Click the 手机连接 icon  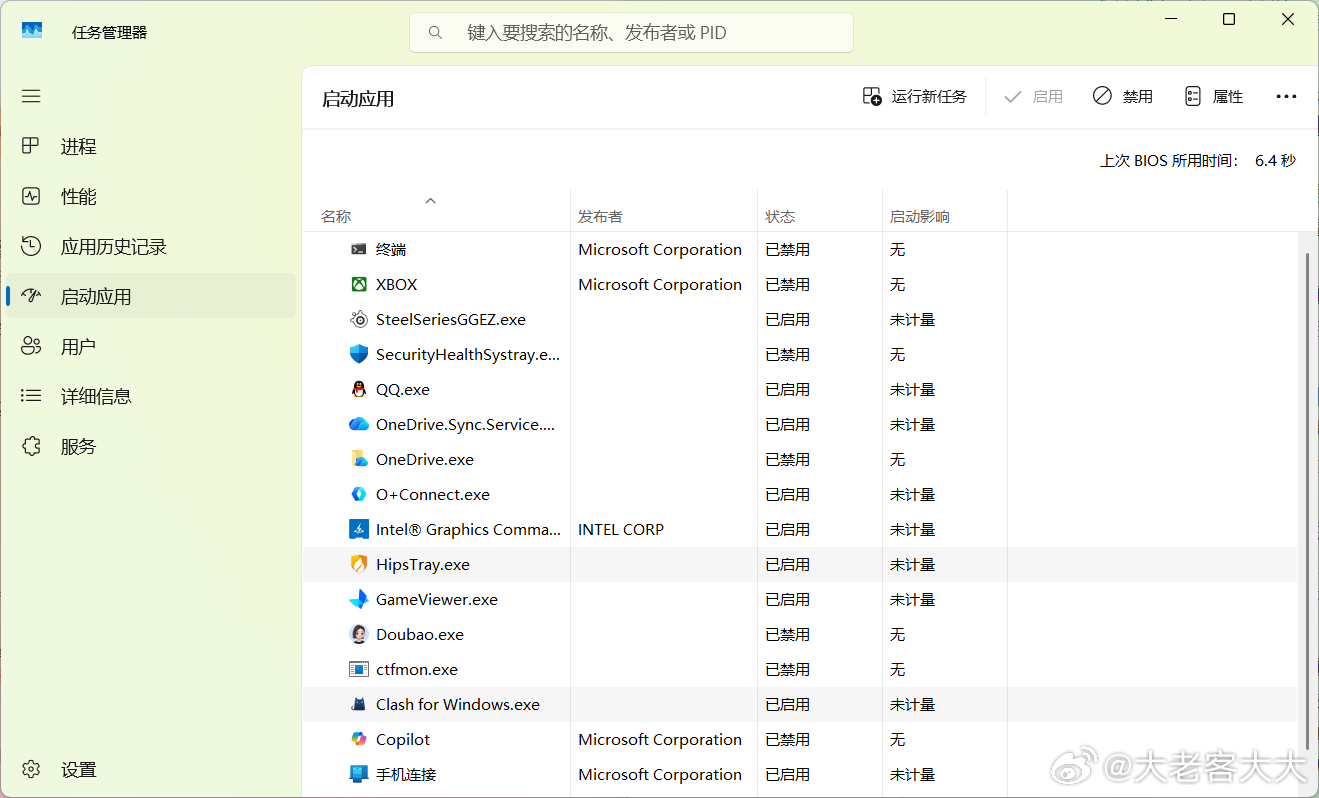[359, 774]
